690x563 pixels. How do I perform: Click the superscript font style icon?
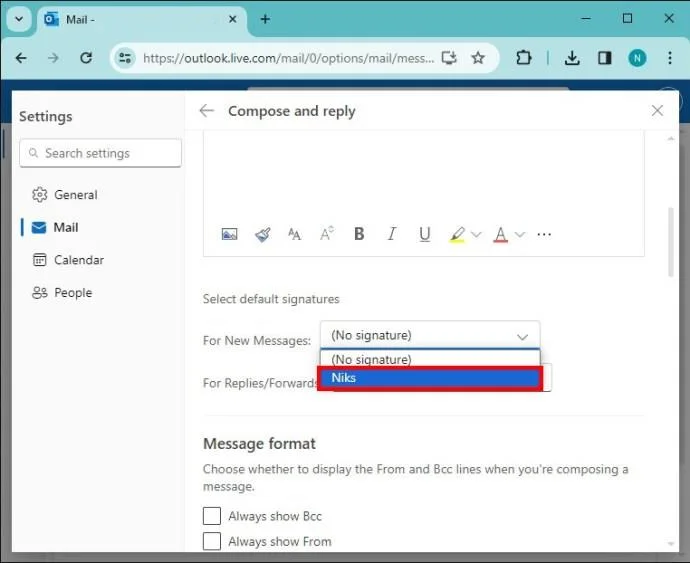(x=327, y=234)
